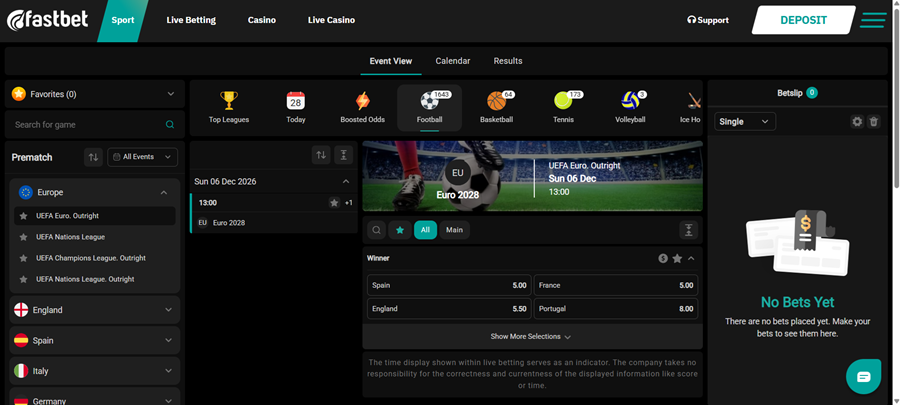Click the search magnifier in game search
The width and height of the screenshot is (900, 405).
click(170, 124)
